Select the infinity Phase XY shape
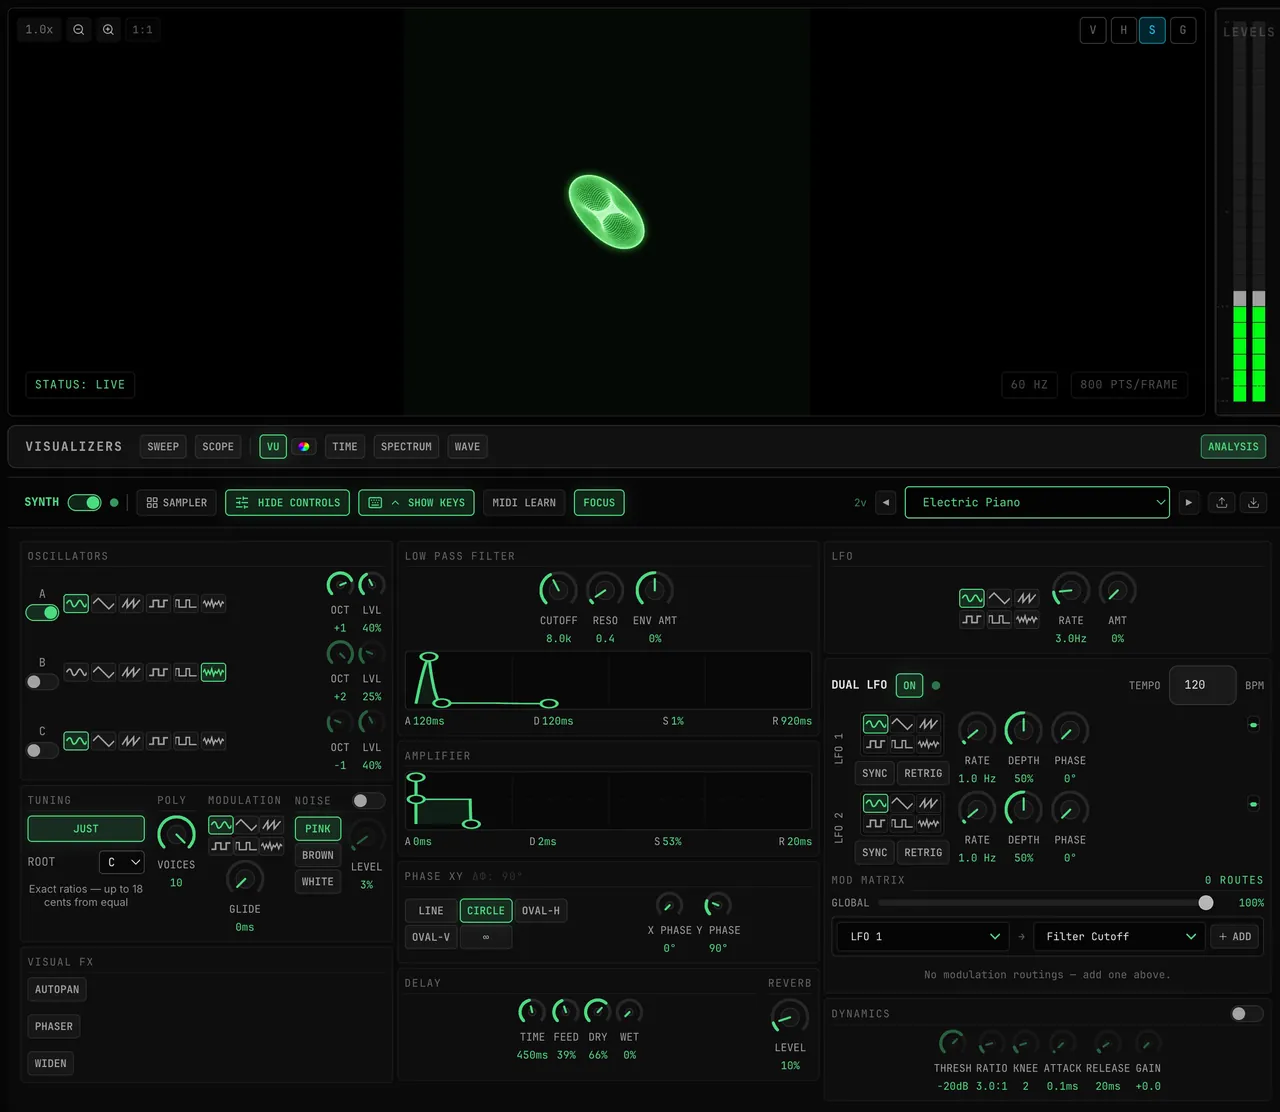 (486, 937)
